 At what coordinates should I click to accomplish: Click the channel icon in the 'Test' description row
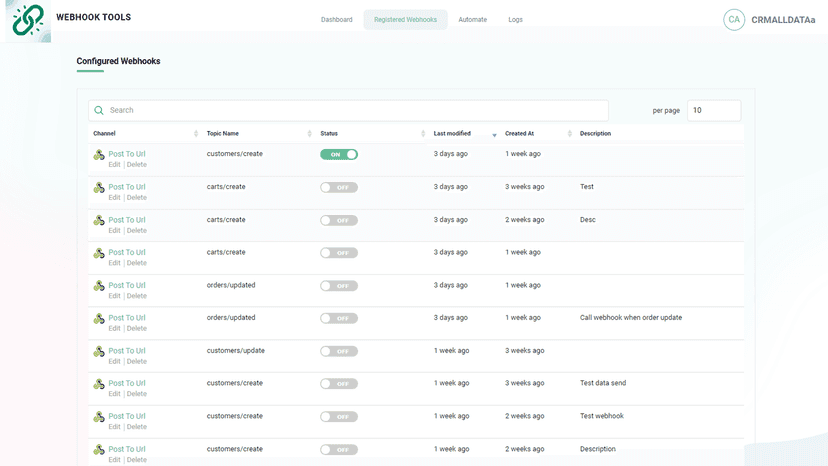coord(99,188)
